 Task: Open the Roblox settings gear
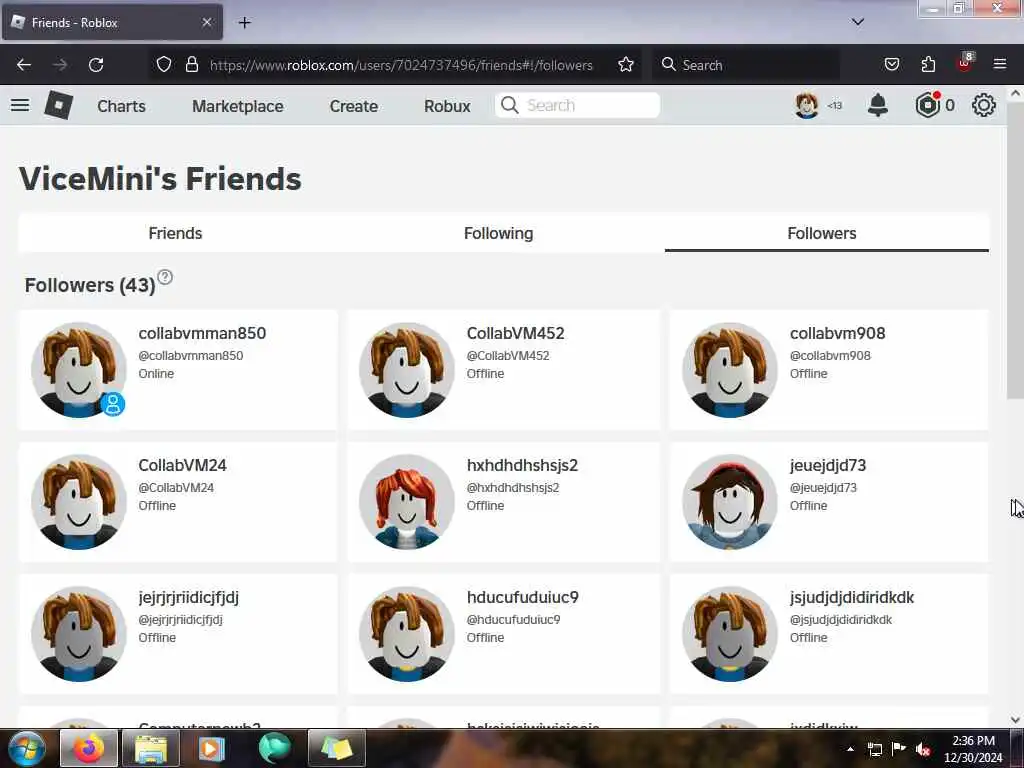pos(984,105)
